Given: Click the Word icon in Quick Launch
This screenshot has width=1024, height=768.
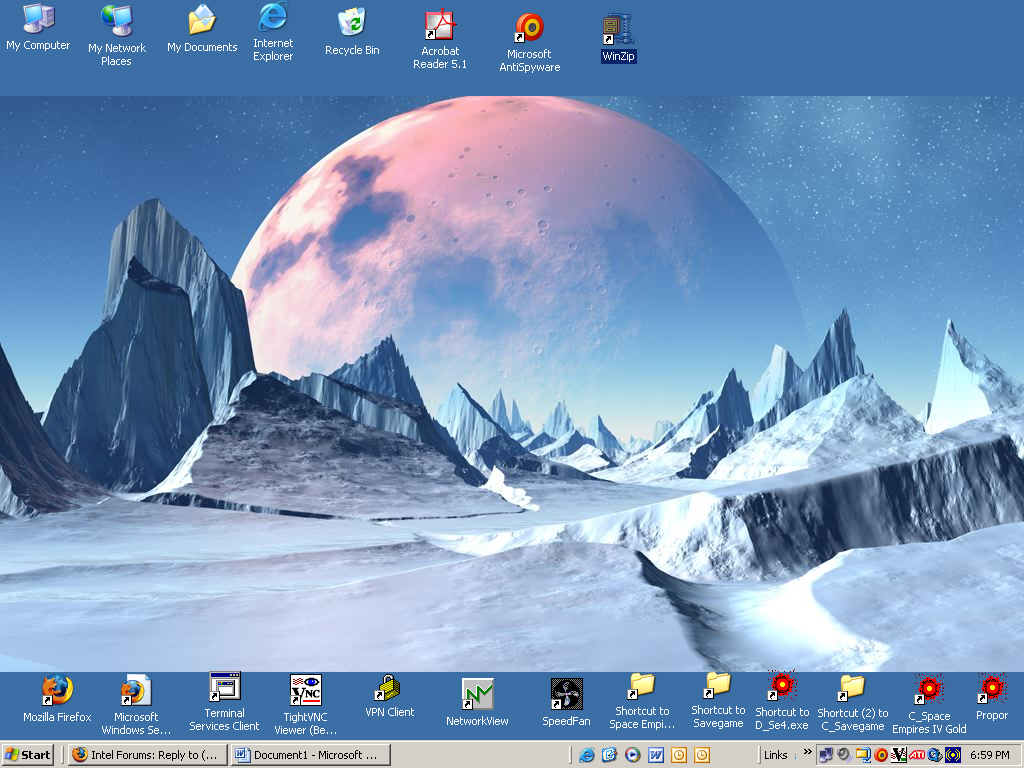Looking at the screenshot, I should 656,755.
